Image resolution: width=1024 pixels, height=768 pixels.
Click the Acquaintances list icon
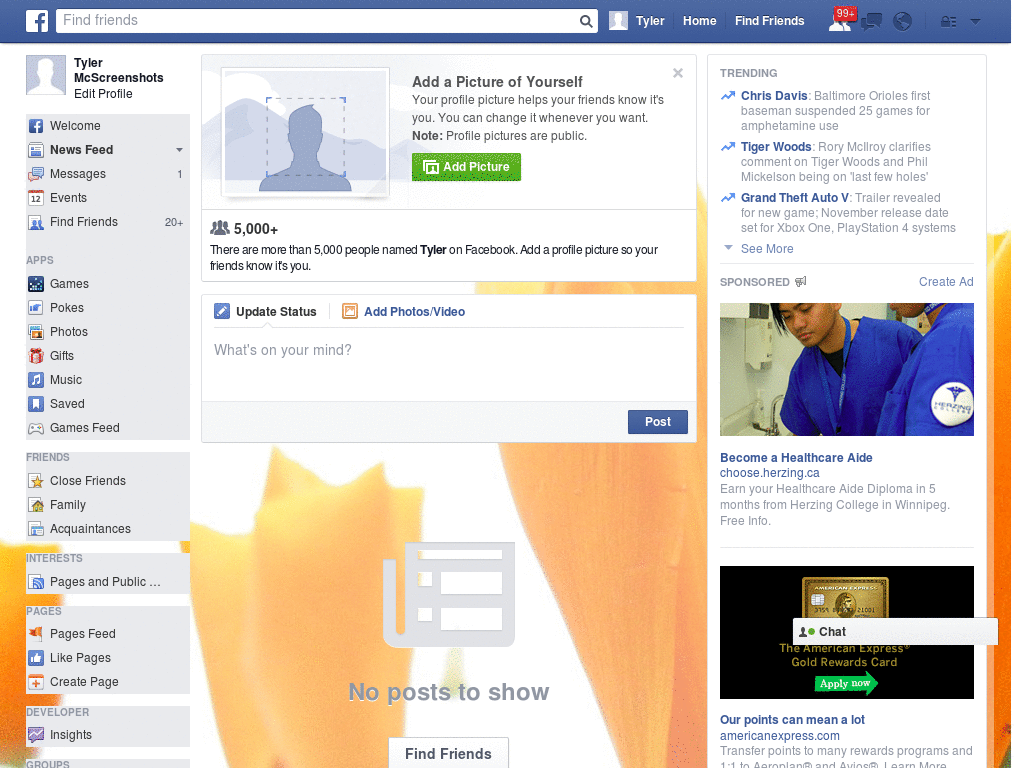click(x=36, y=529)
